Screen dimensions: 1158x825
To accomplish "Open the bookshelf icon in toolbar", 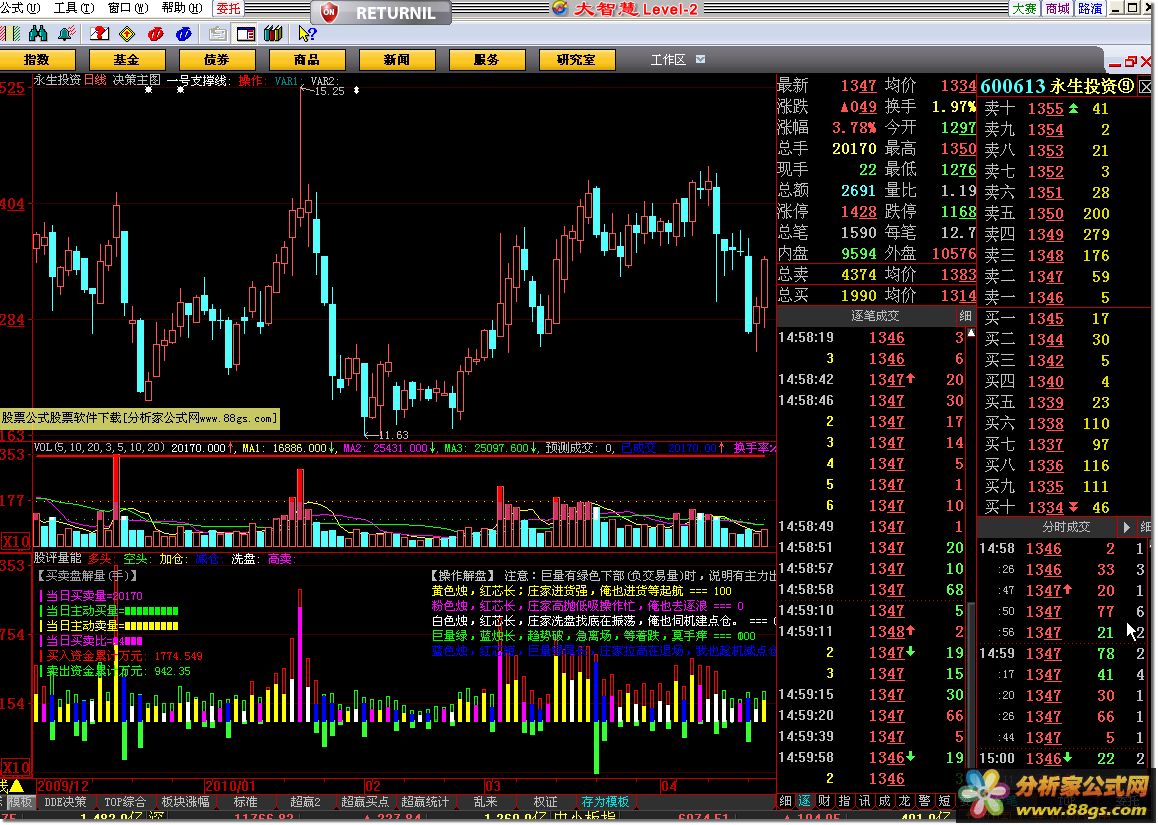I will [273, 34].
